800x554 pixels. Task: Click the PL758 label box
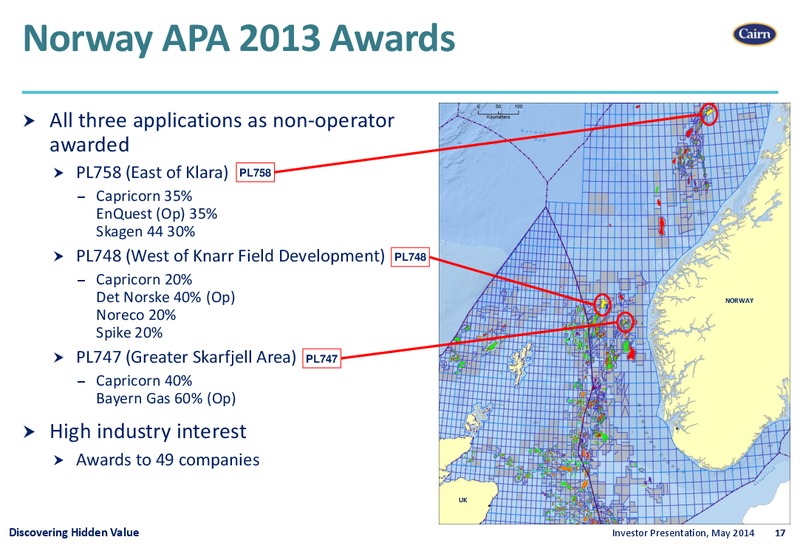click(255, 172)
